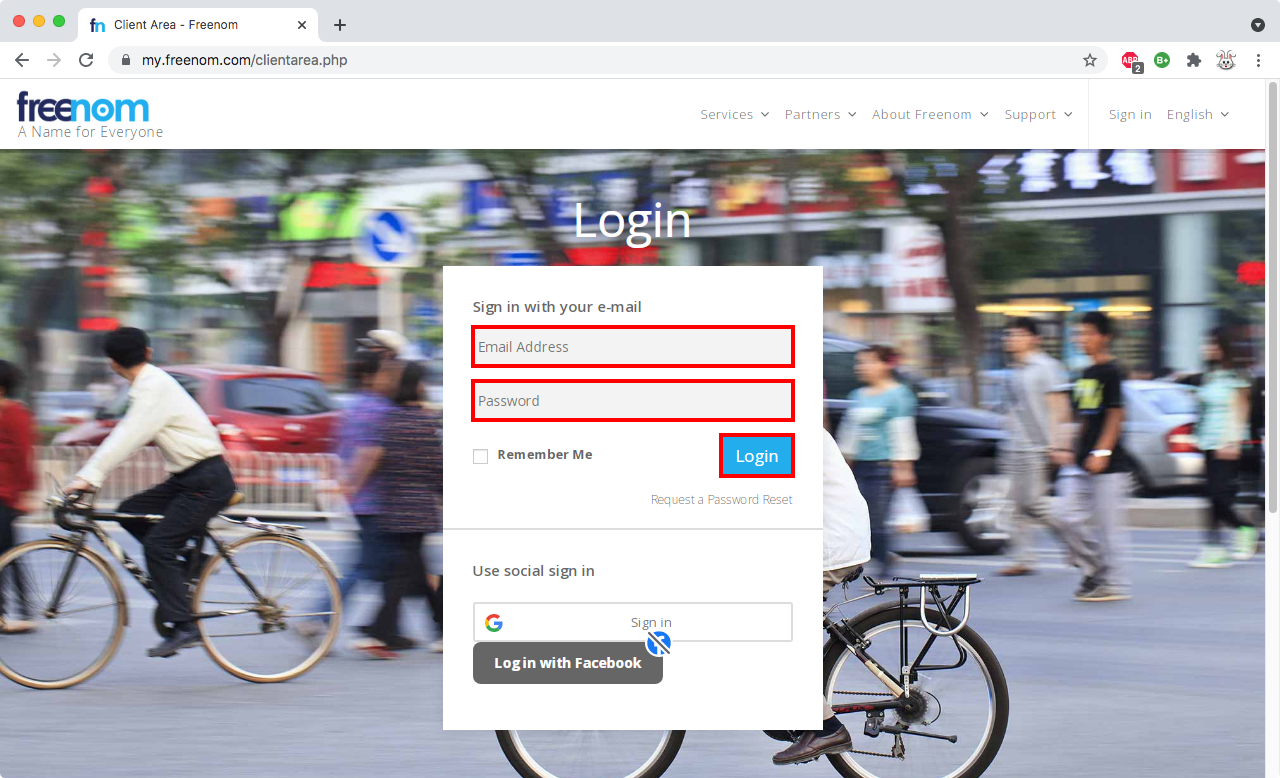Click Request a Password Reset link
This screenshot has height=778, width=1280.
click(721, 500)
